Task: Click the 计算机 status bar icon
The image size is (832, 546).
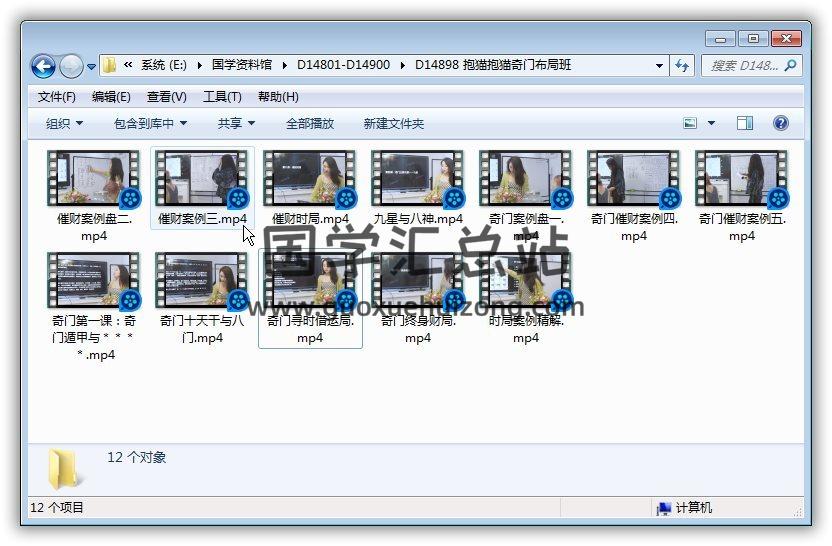Action: [663, 508]
